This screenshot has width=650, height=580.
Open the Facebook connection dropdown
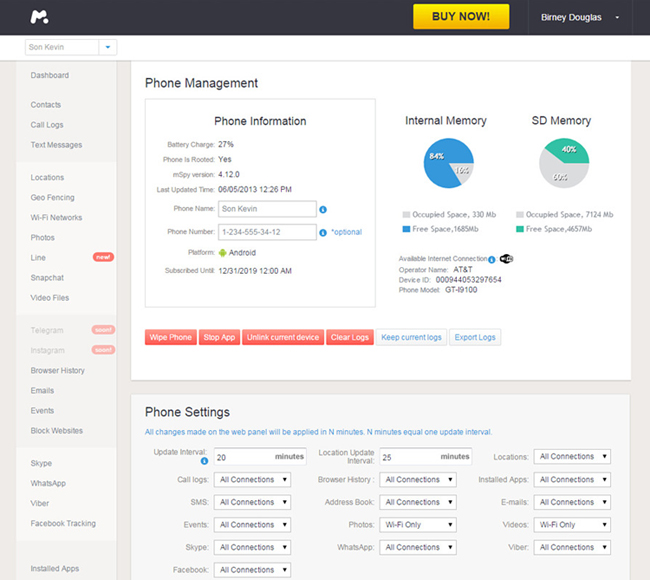pyautogui.click(x=252, y=570)
